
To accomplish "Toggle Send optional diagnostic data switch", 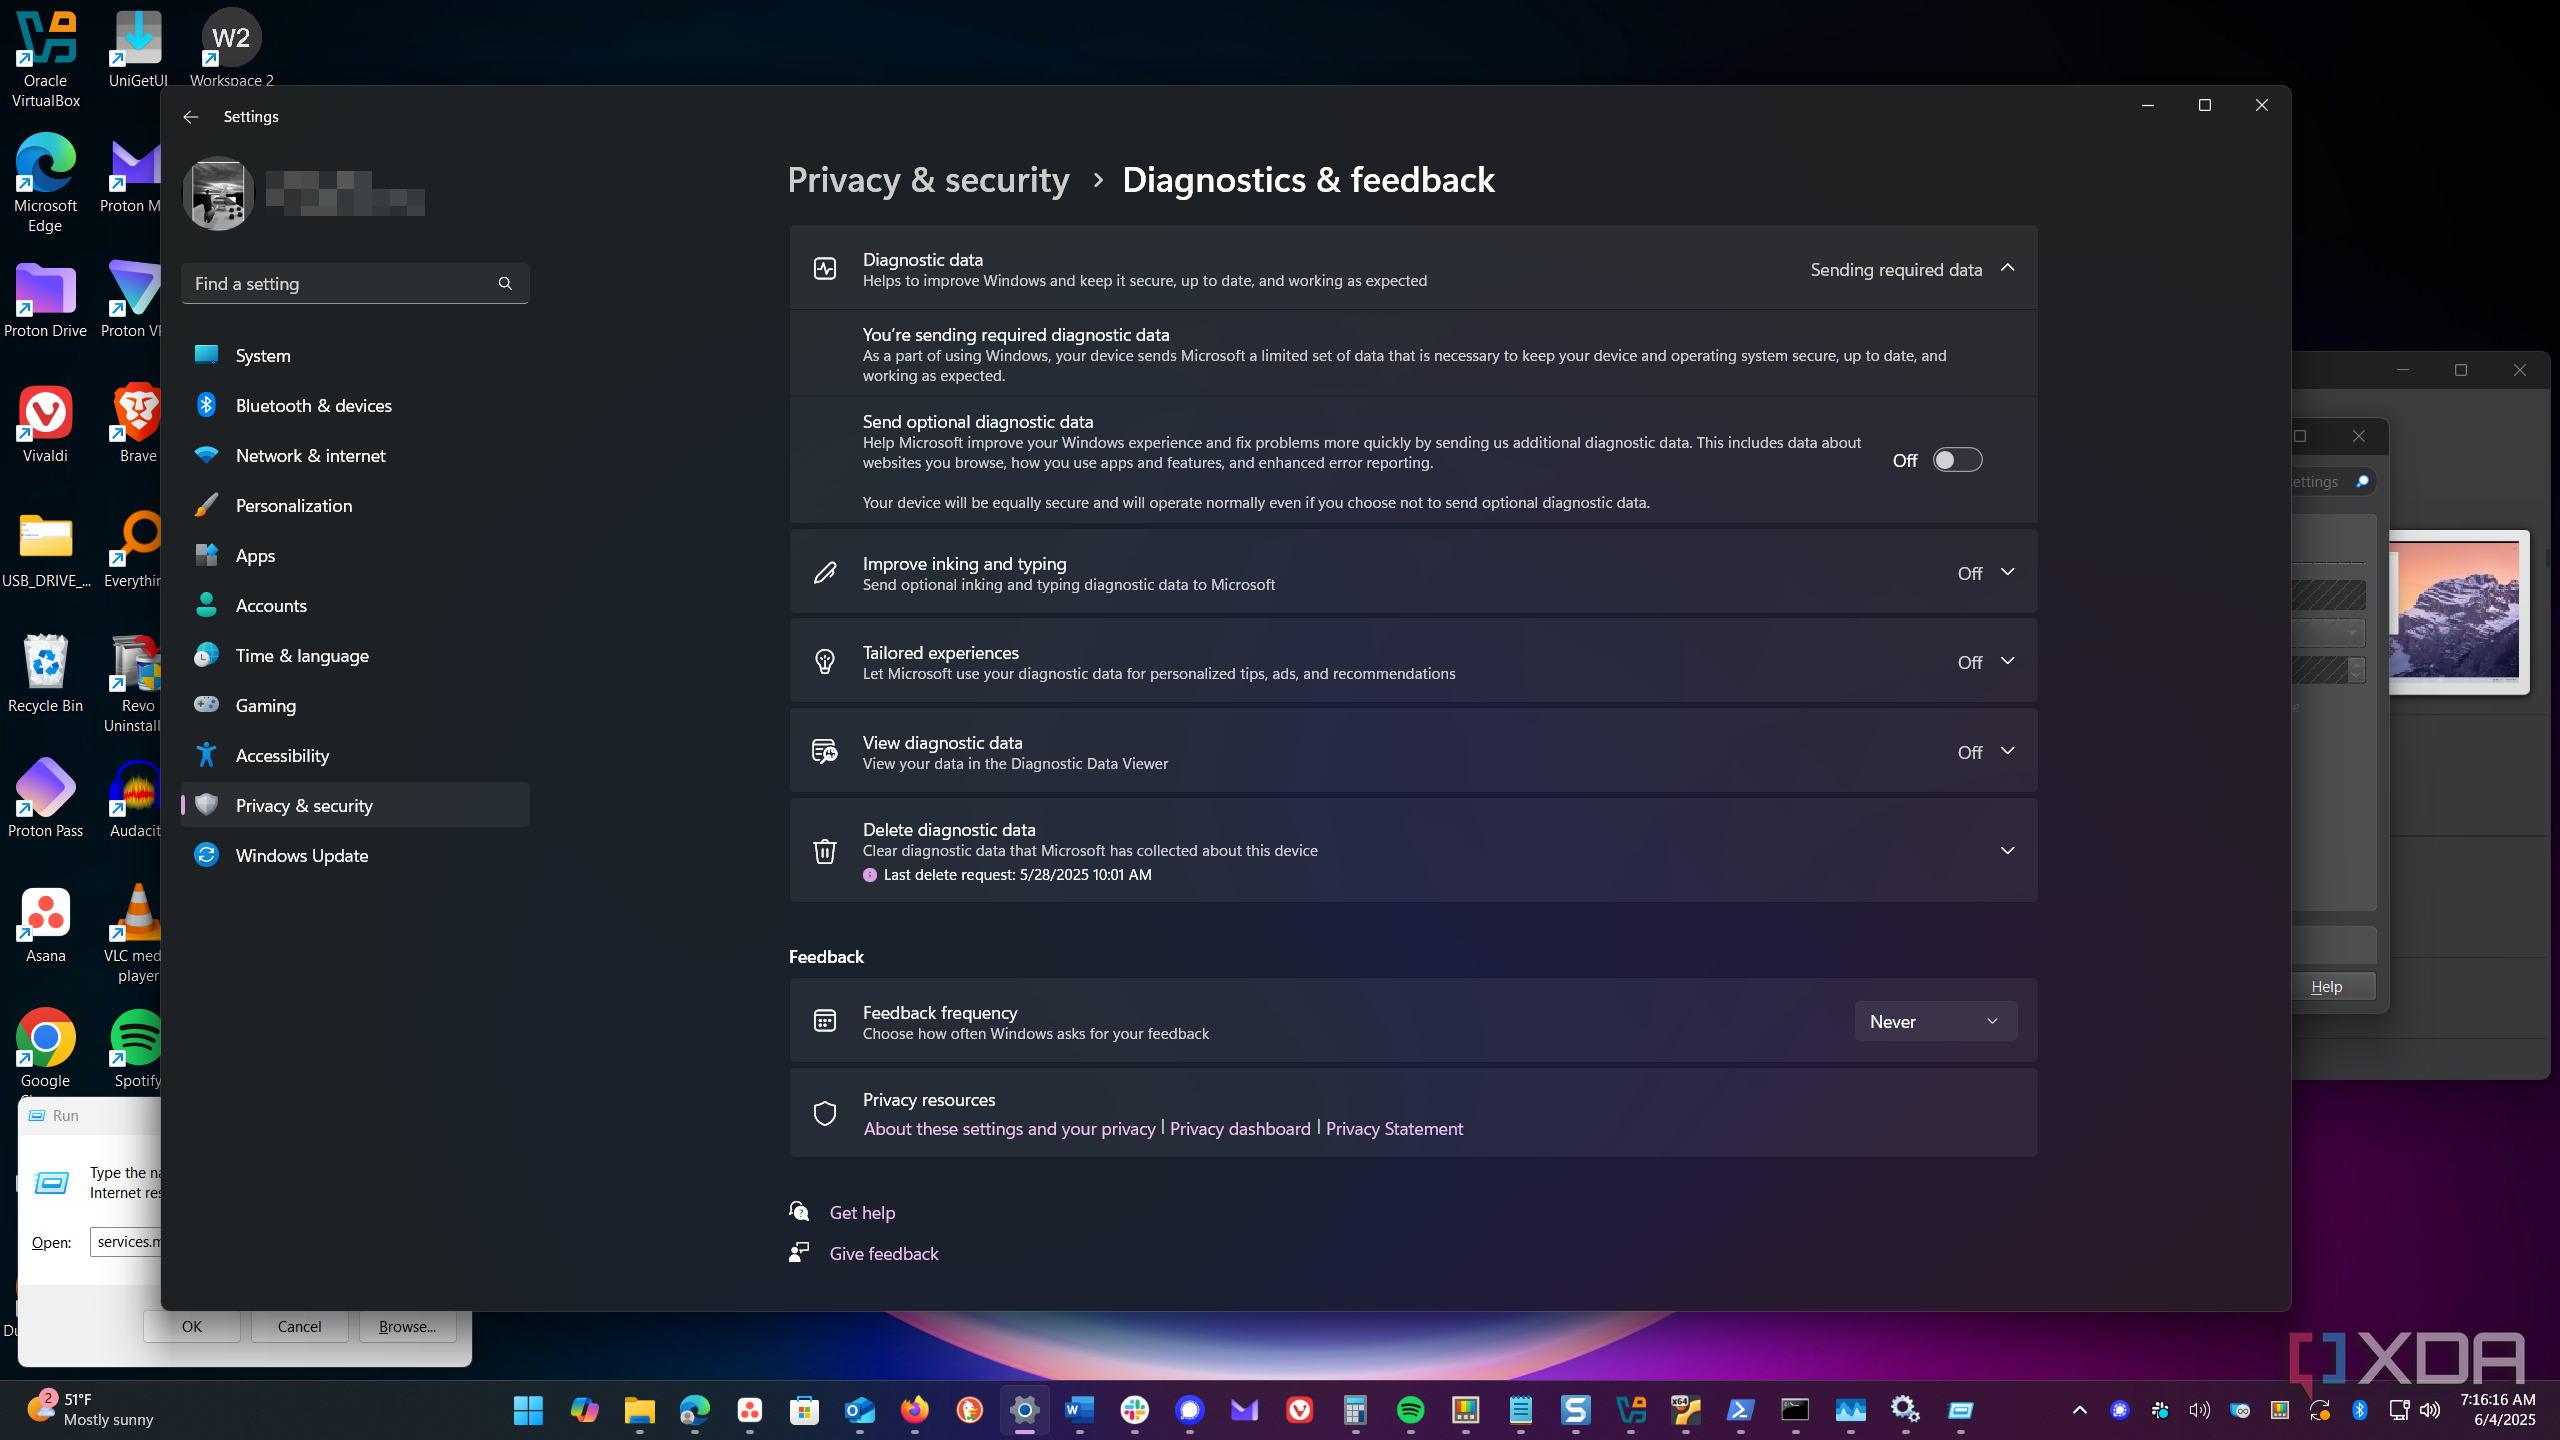I will point(1956,460).
